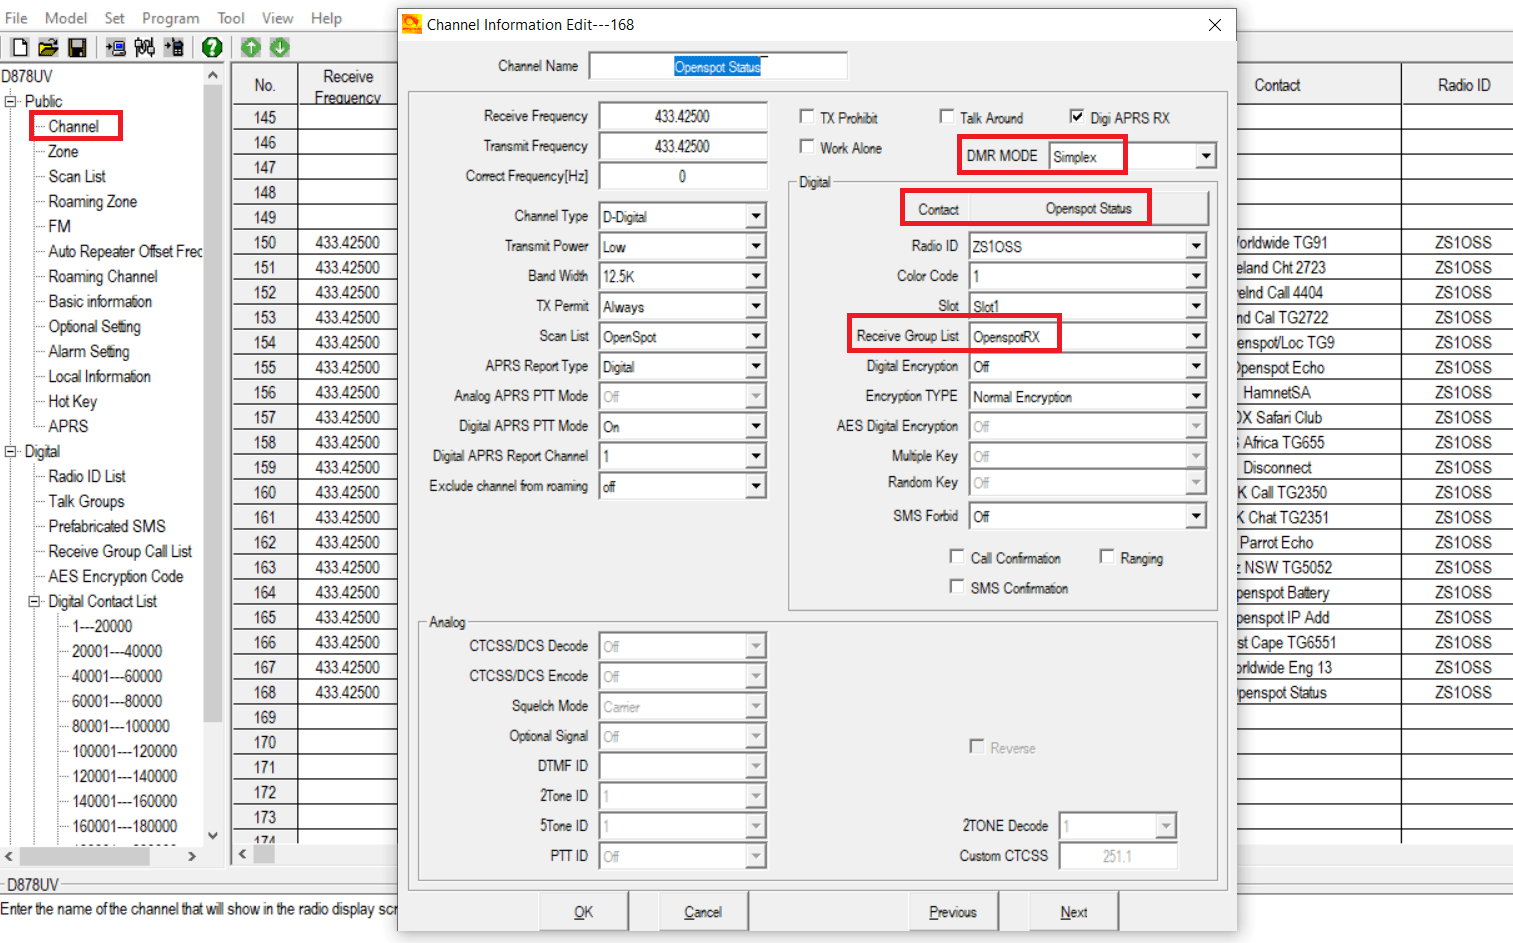This screenshot has height=943, width=1513.
Task: Open the Model menu
Action: pyautogui.click(x=66, y=18)
